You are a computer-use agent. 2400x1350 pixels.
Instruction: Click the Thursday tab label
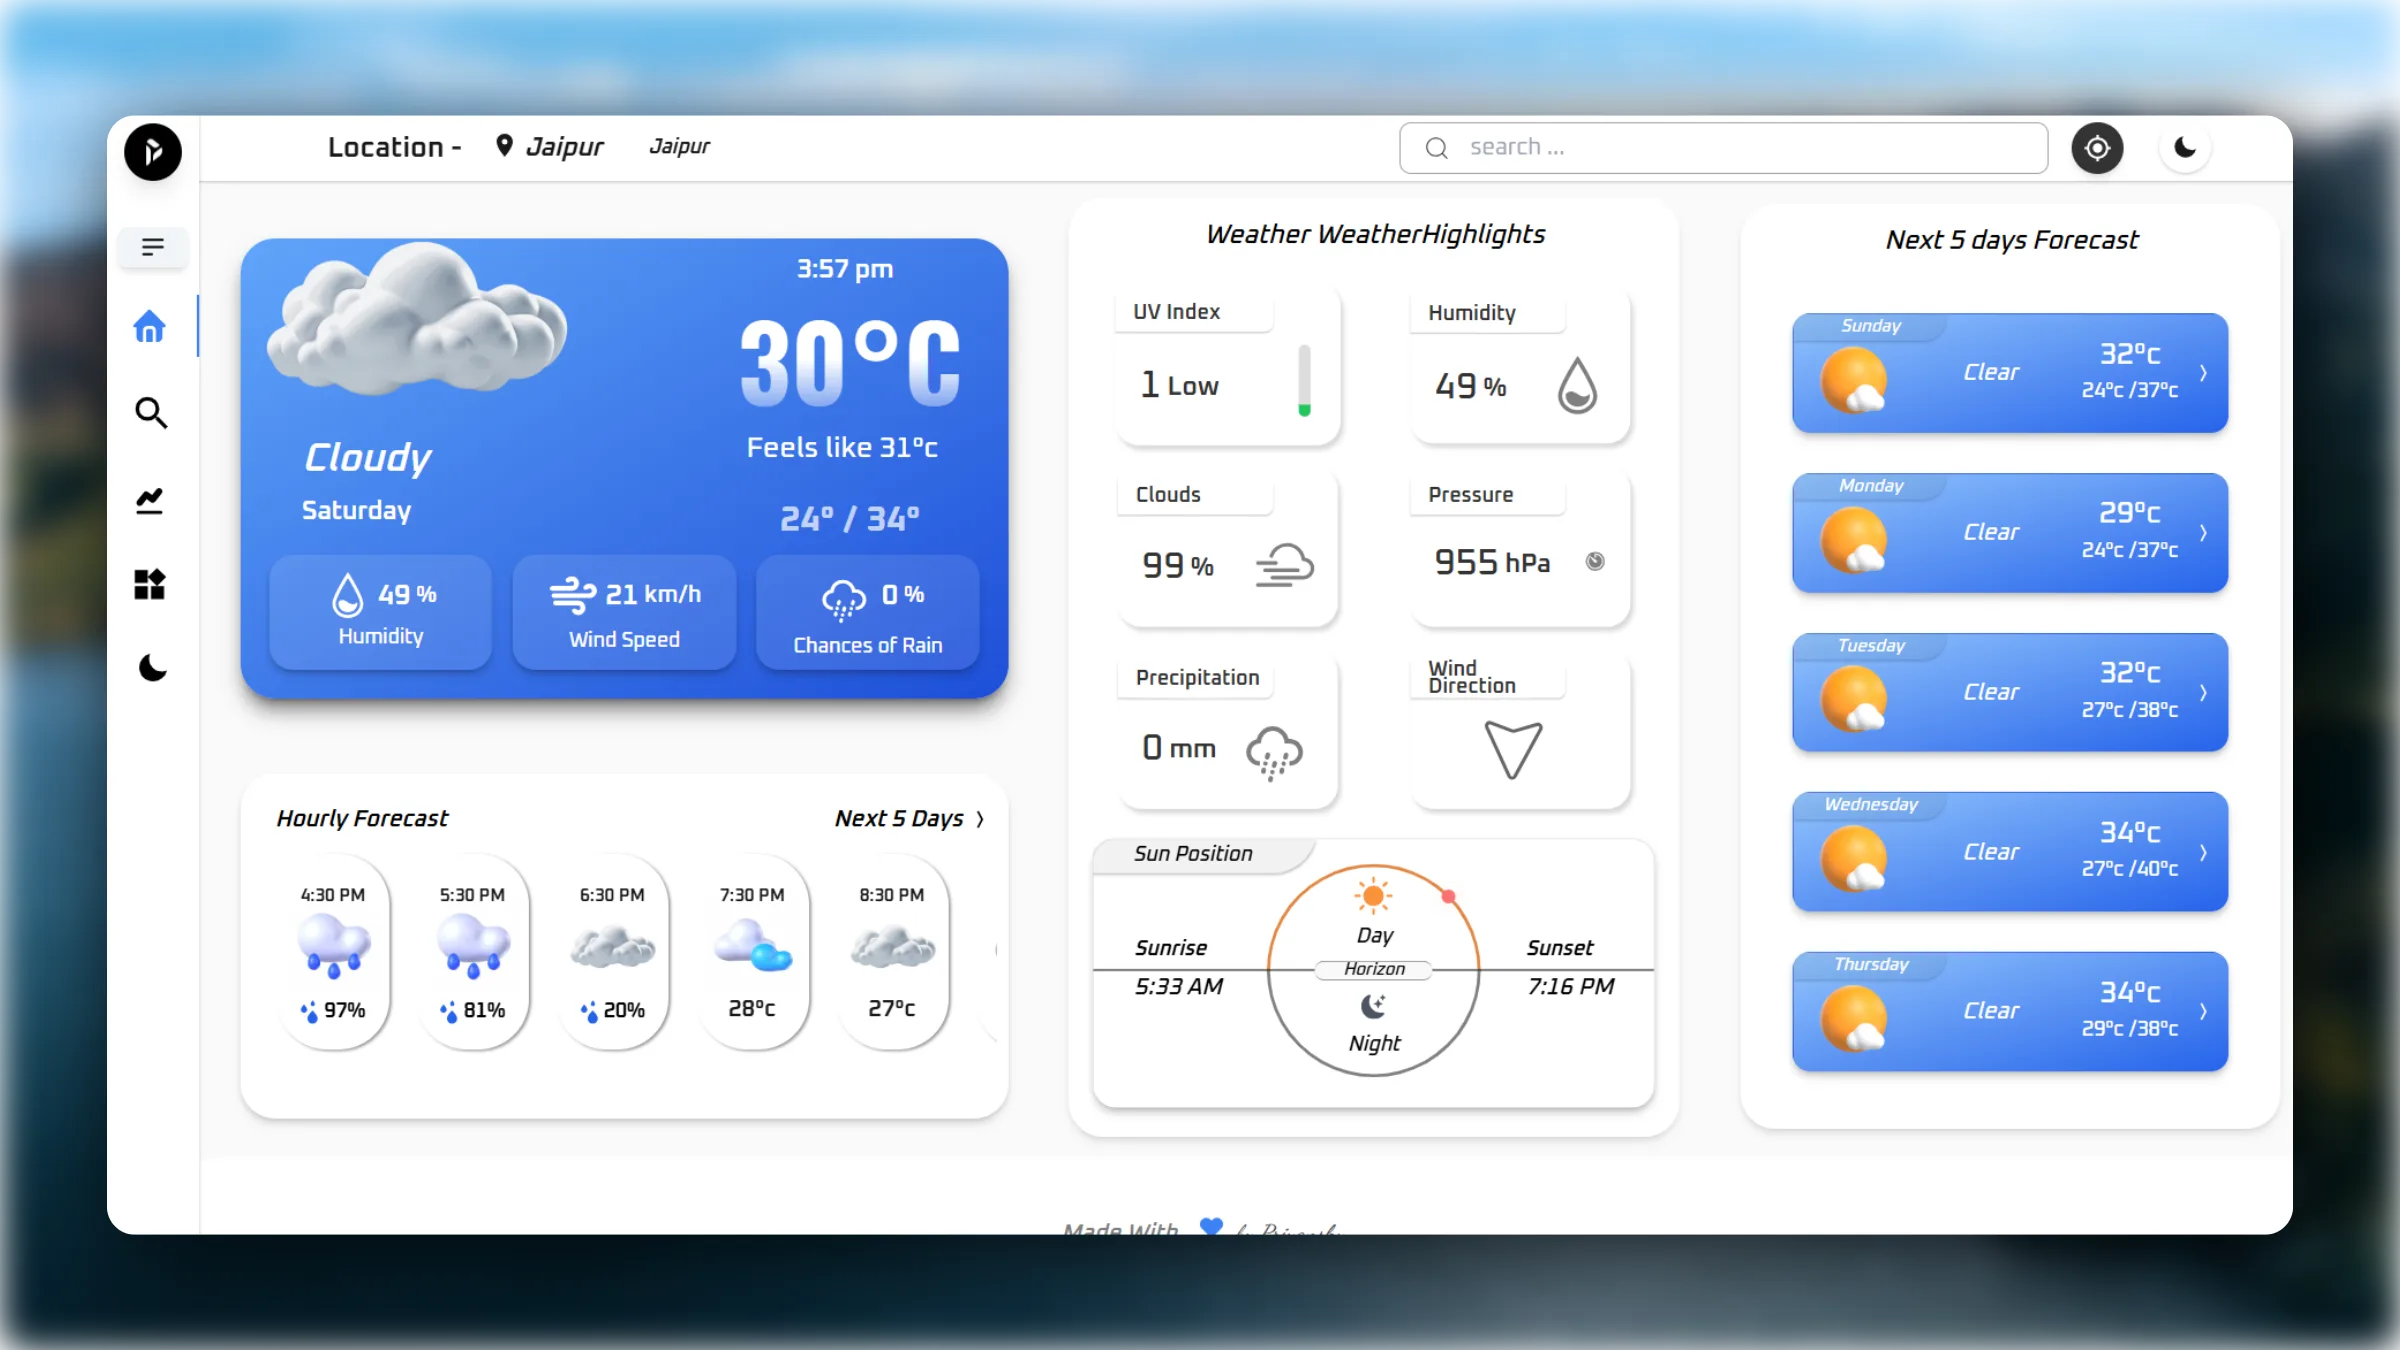point(1871,965)
